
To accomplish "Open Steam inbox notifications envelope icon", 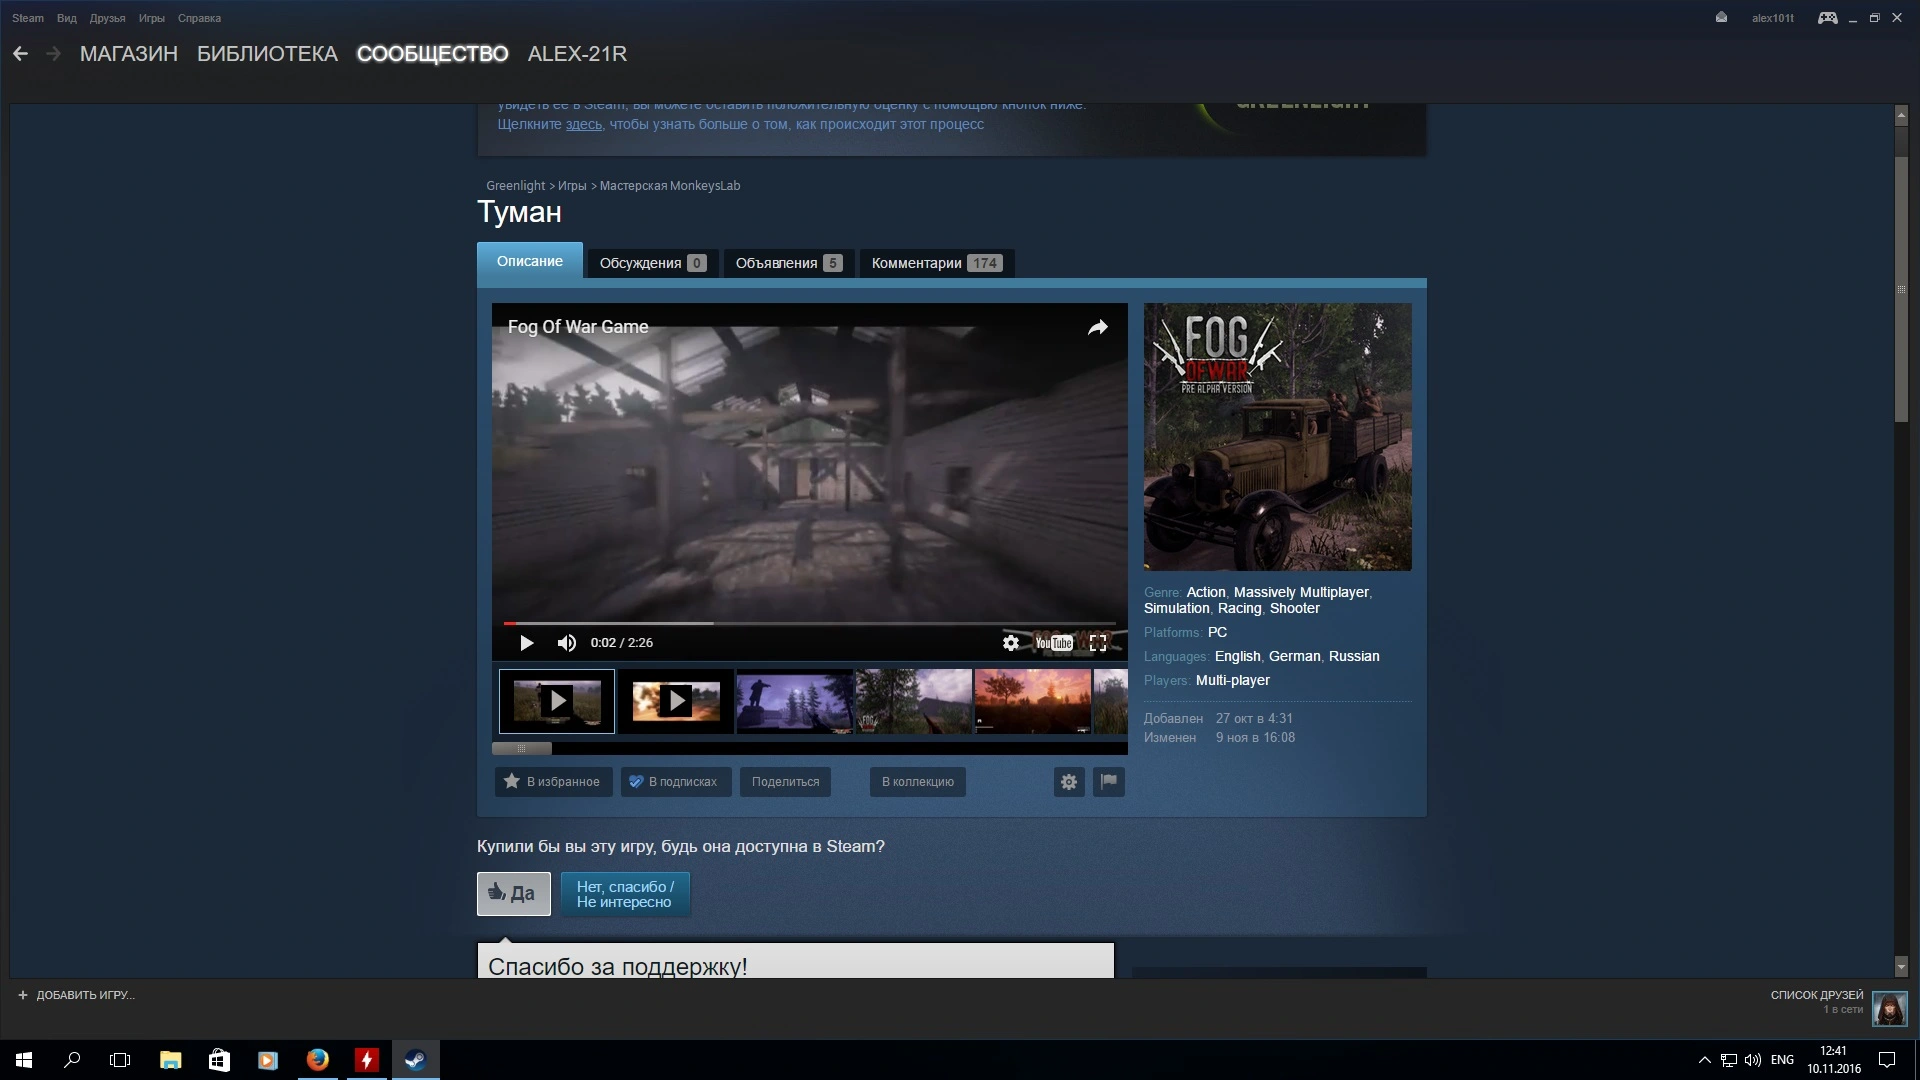I will click(x=1721, y=18).
